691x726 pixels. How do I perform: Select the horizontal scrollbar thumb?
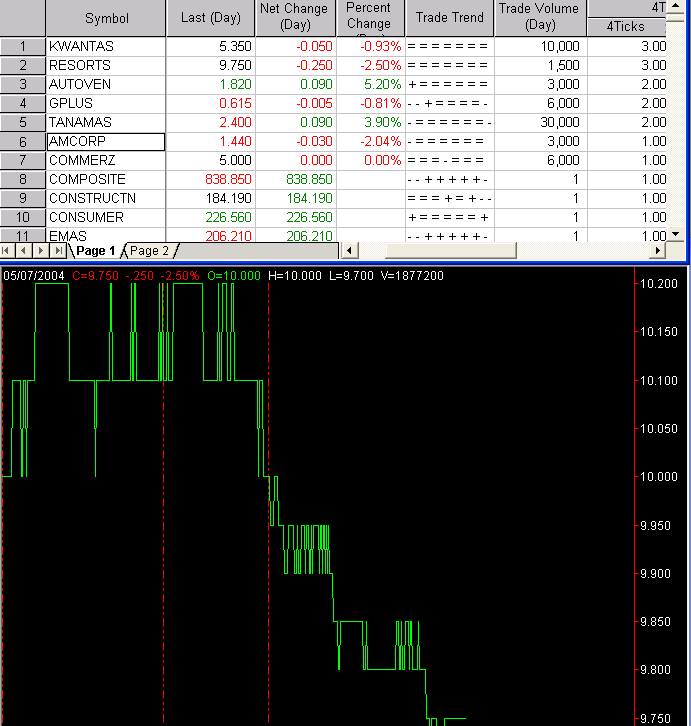(451, 250)
